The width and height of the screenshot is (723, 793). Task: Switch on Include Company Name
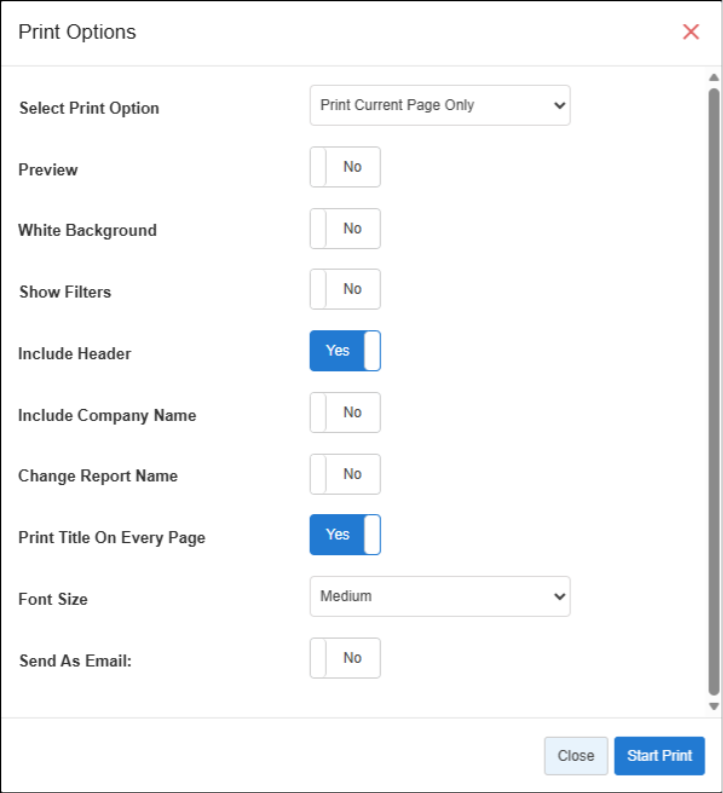click(345, 412)
